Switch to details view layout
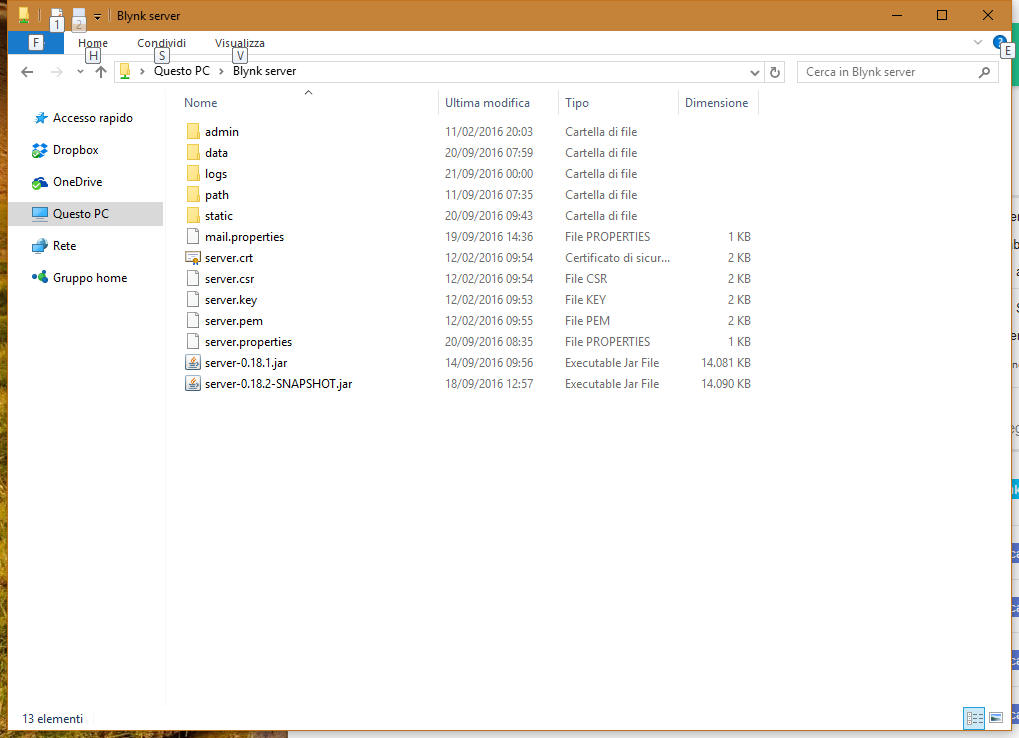The width and height of the screenshot is (1019, 738). [974, 718]
